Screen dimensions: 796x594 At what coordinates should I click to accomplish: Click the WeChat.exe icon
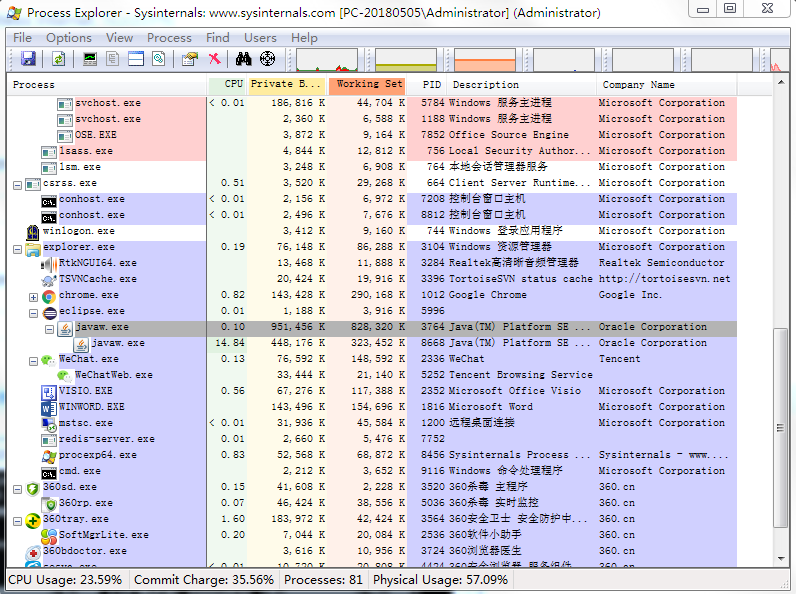click(49, 360)
